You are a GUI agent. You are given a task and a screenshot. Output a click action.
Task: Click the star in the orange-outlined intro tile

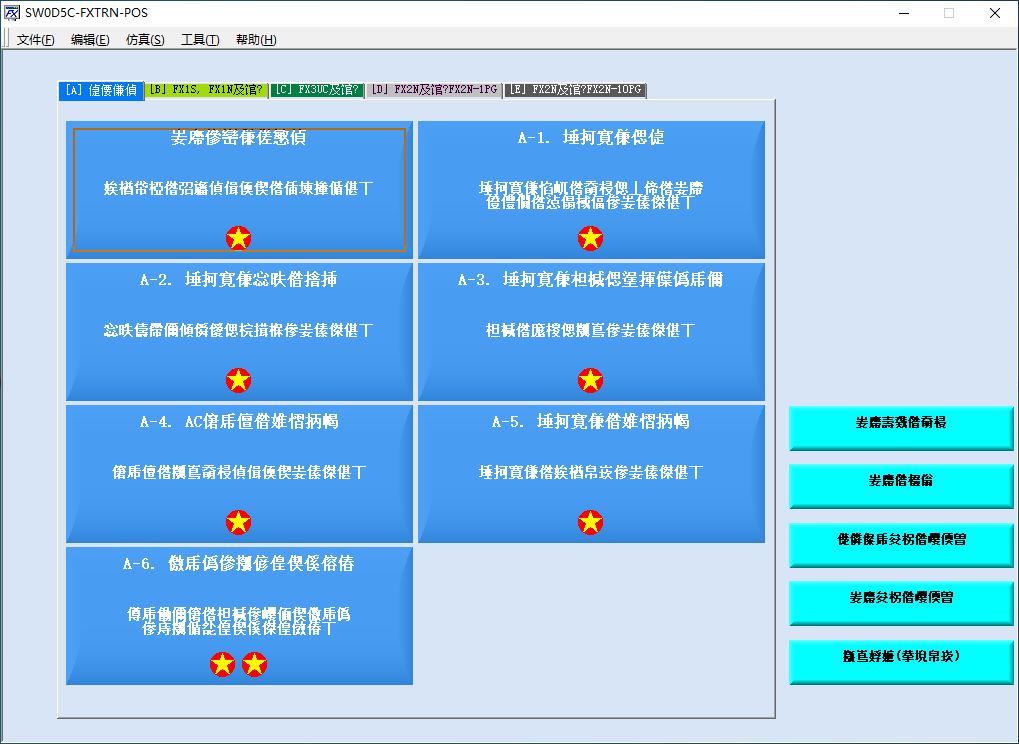click(238, 238)
